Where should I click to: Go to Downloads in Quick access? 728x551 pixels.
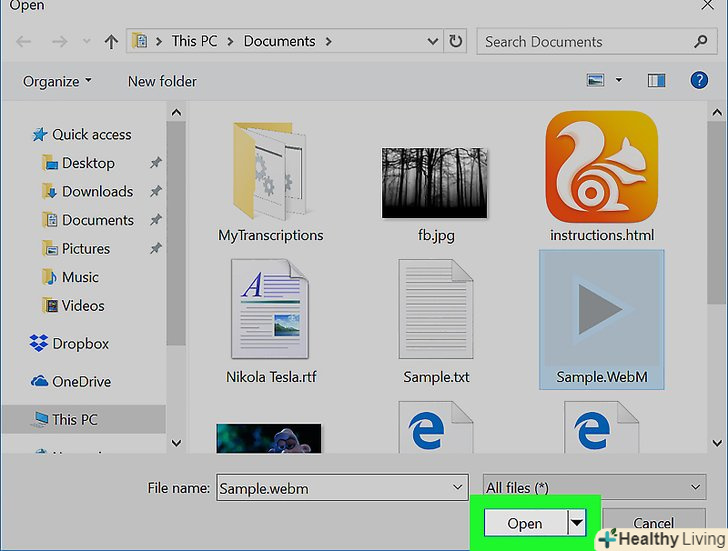(x=97, y=191)
